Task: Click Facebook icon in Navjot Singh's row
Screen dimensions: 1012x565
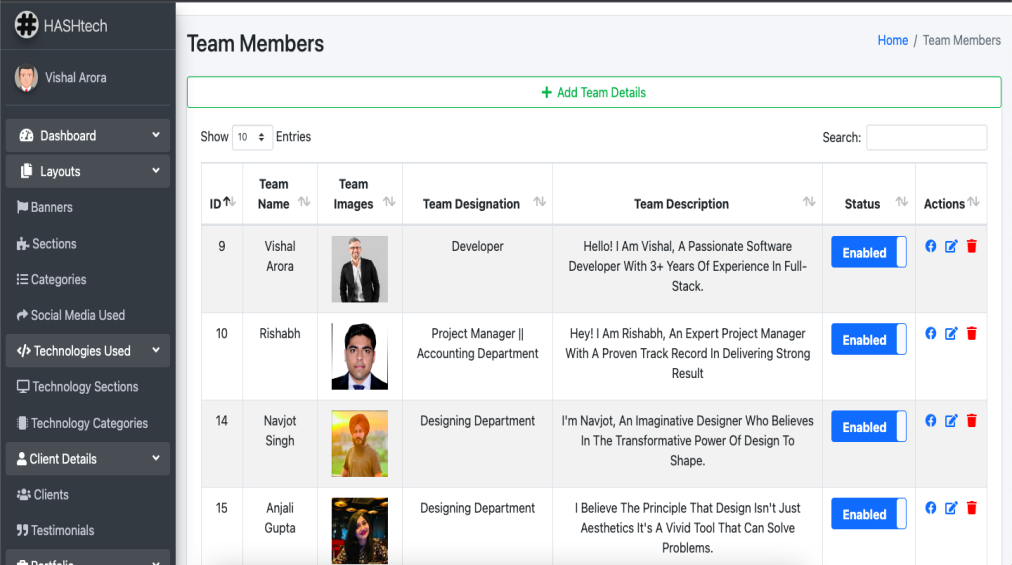Action: click(931, 421)
